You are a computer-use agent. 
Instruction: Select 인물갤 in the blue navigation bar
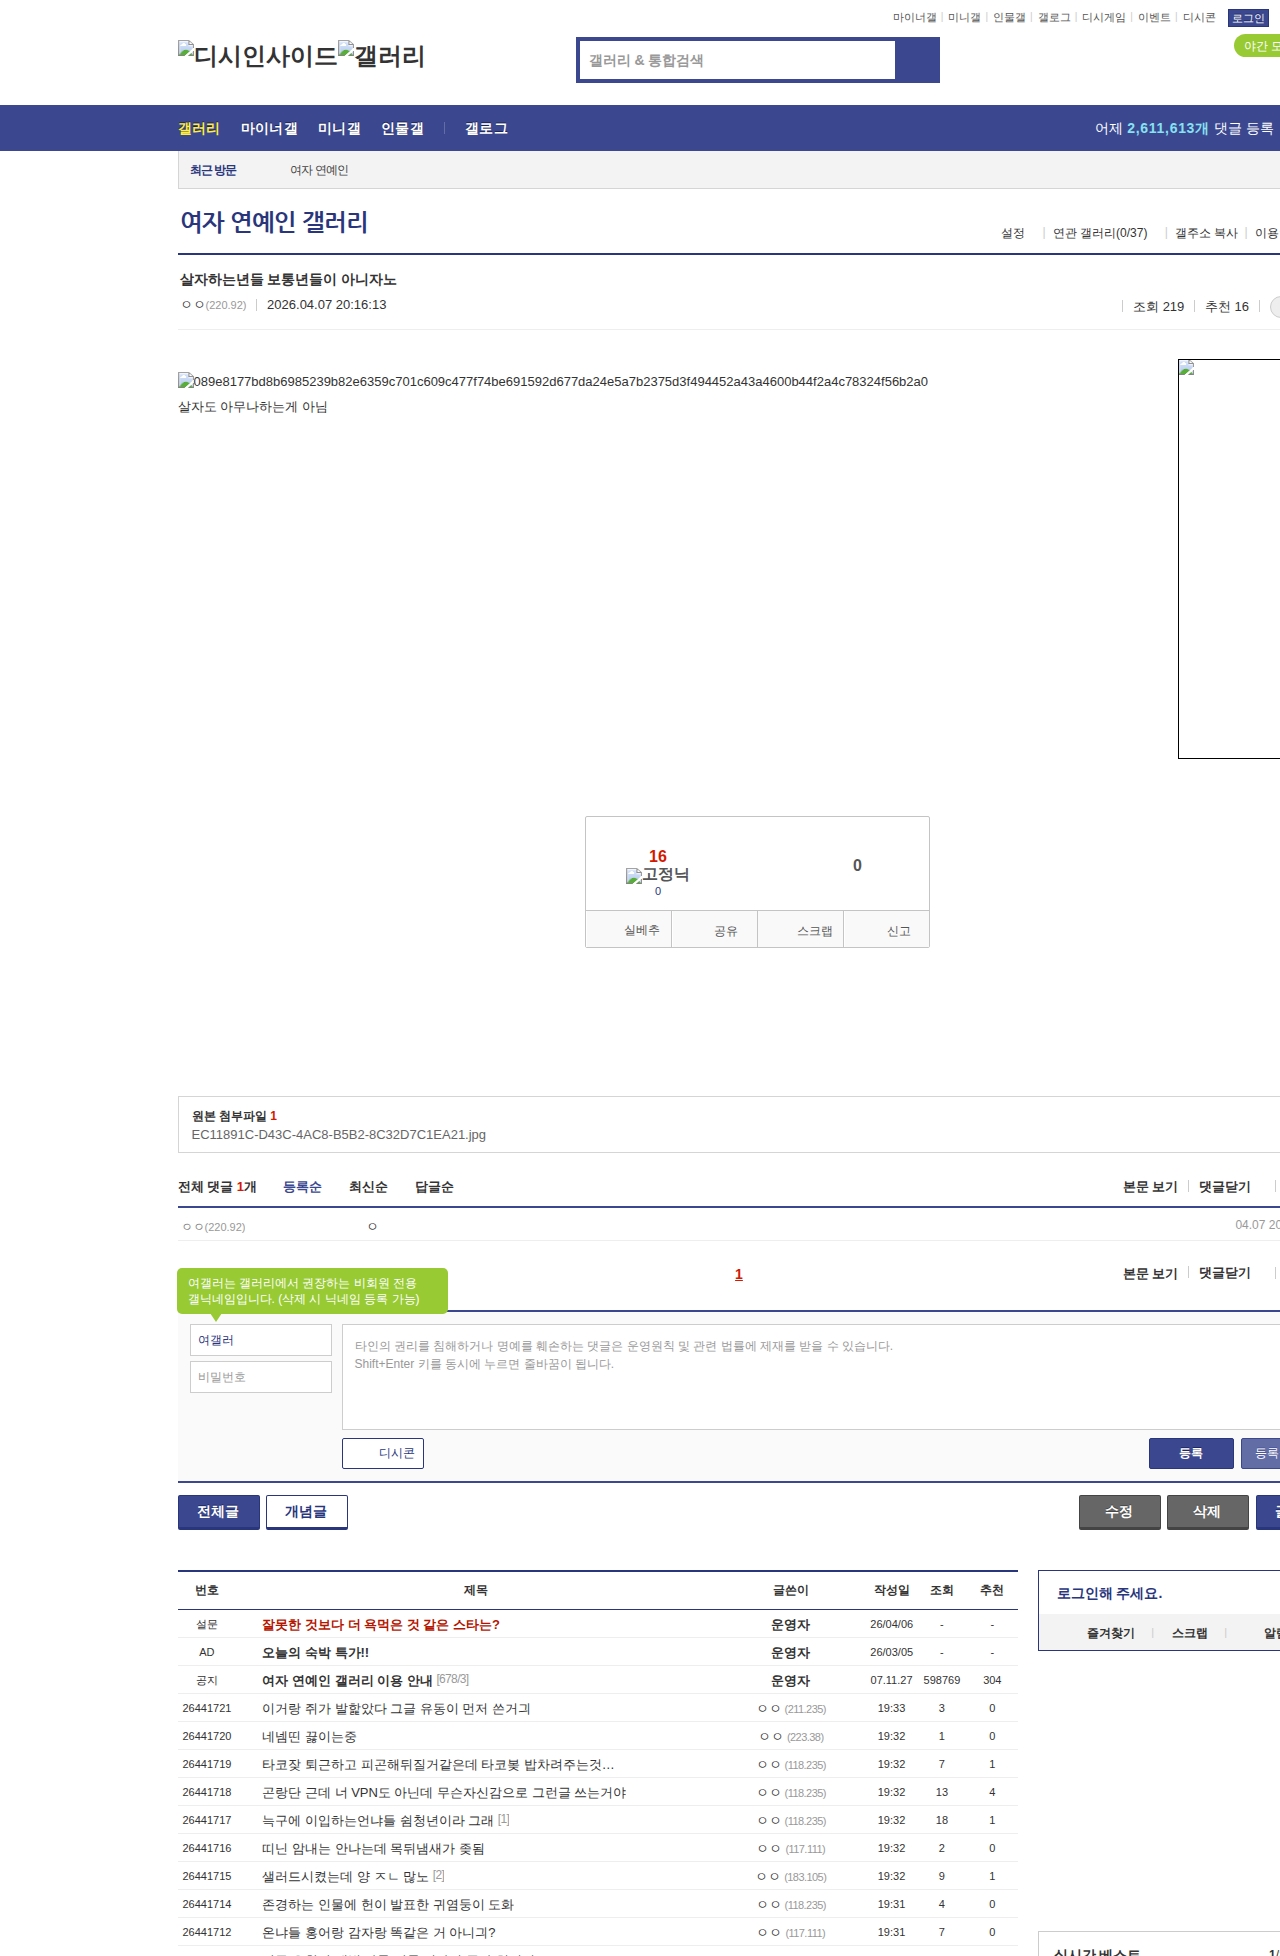coord(402,129)
